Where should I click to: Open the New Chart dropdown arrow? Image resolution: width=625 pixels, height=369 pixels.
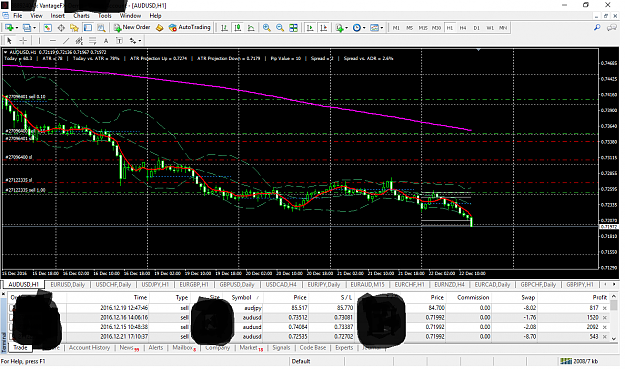click(x=17, y=28)
